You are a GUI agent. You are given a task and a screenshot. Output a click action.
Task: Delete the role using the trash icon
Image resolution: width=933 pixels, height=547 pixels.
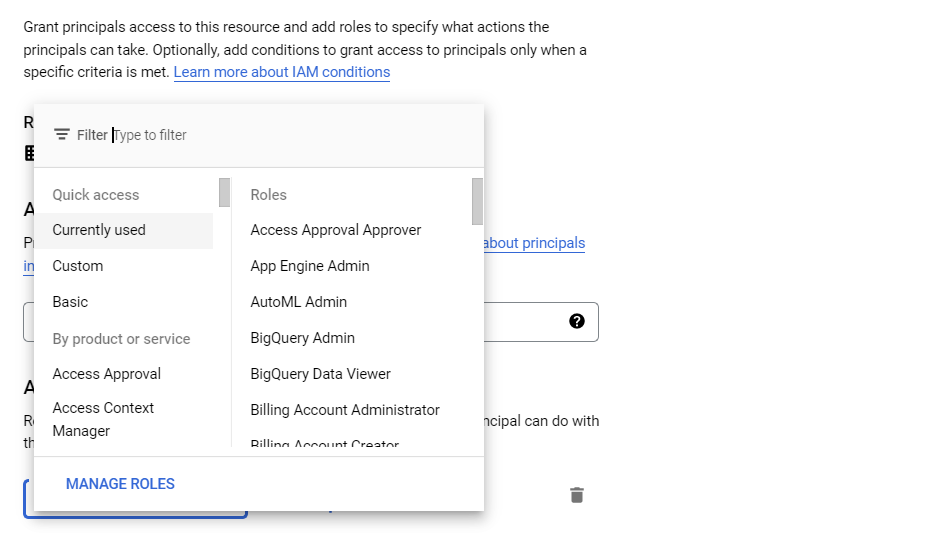[x=577, y=495]
